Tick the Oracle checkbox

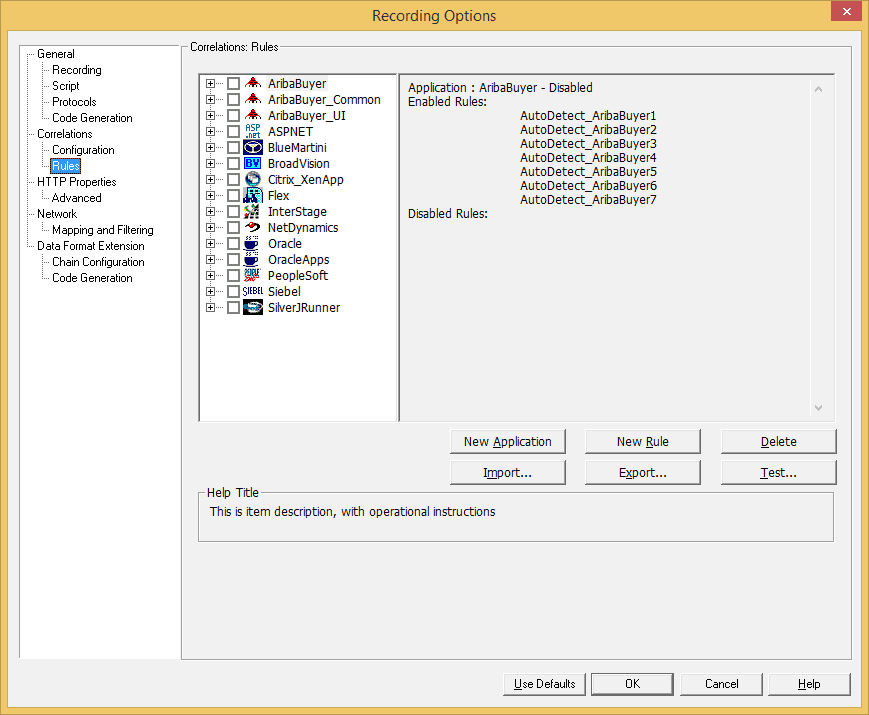point(233,243)
